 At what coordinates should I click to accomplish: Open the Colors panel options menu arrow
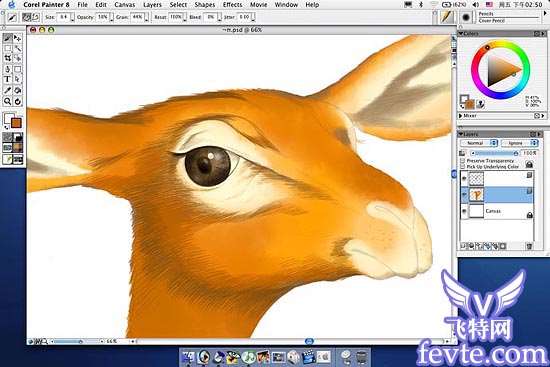point(543,34)
